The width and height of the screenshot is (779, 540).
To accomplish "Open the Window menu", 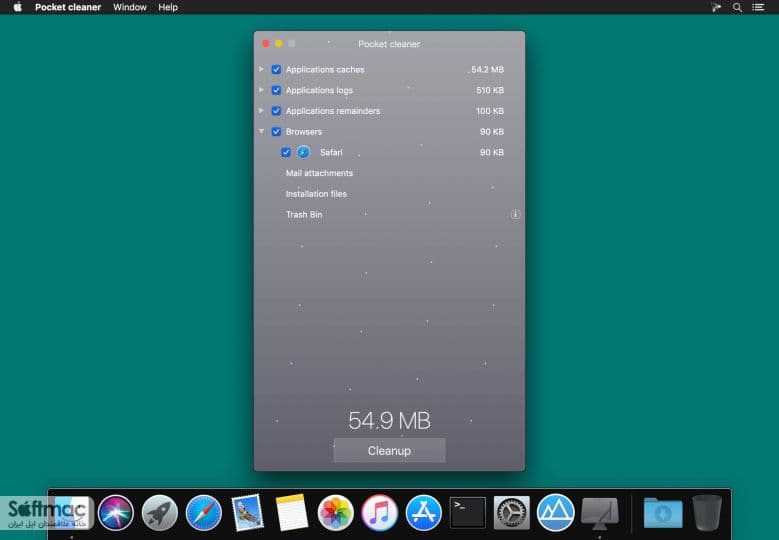I will point(130,7).
